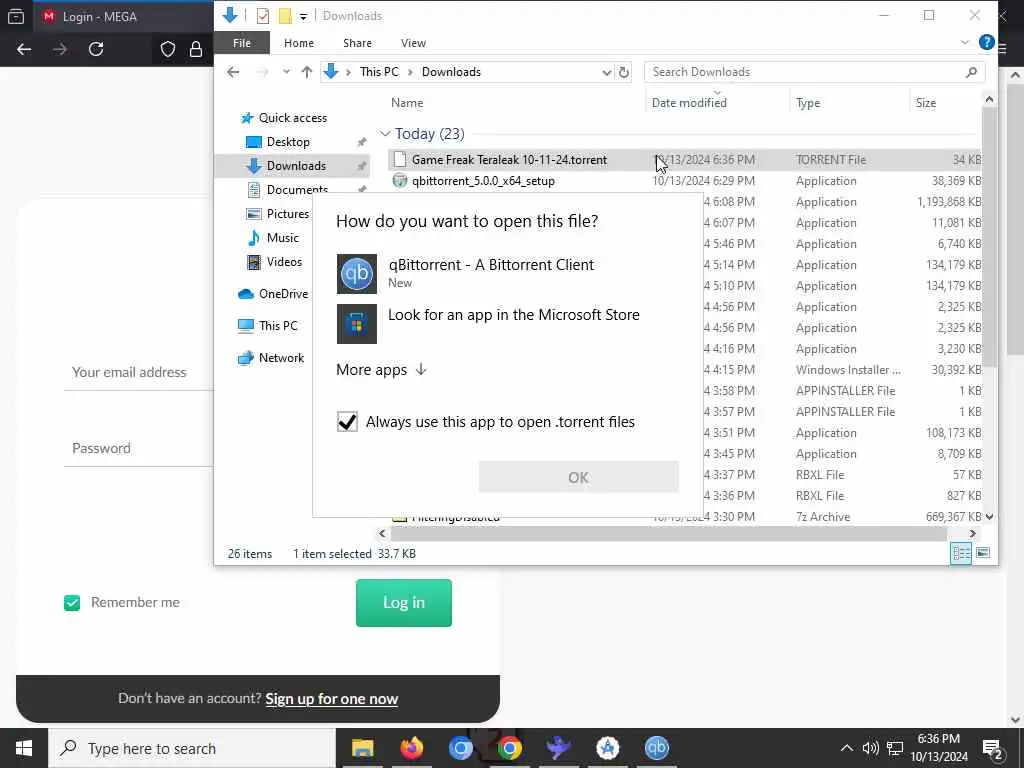Click the quick access properties checkmark icon

[x=263, y=16]
